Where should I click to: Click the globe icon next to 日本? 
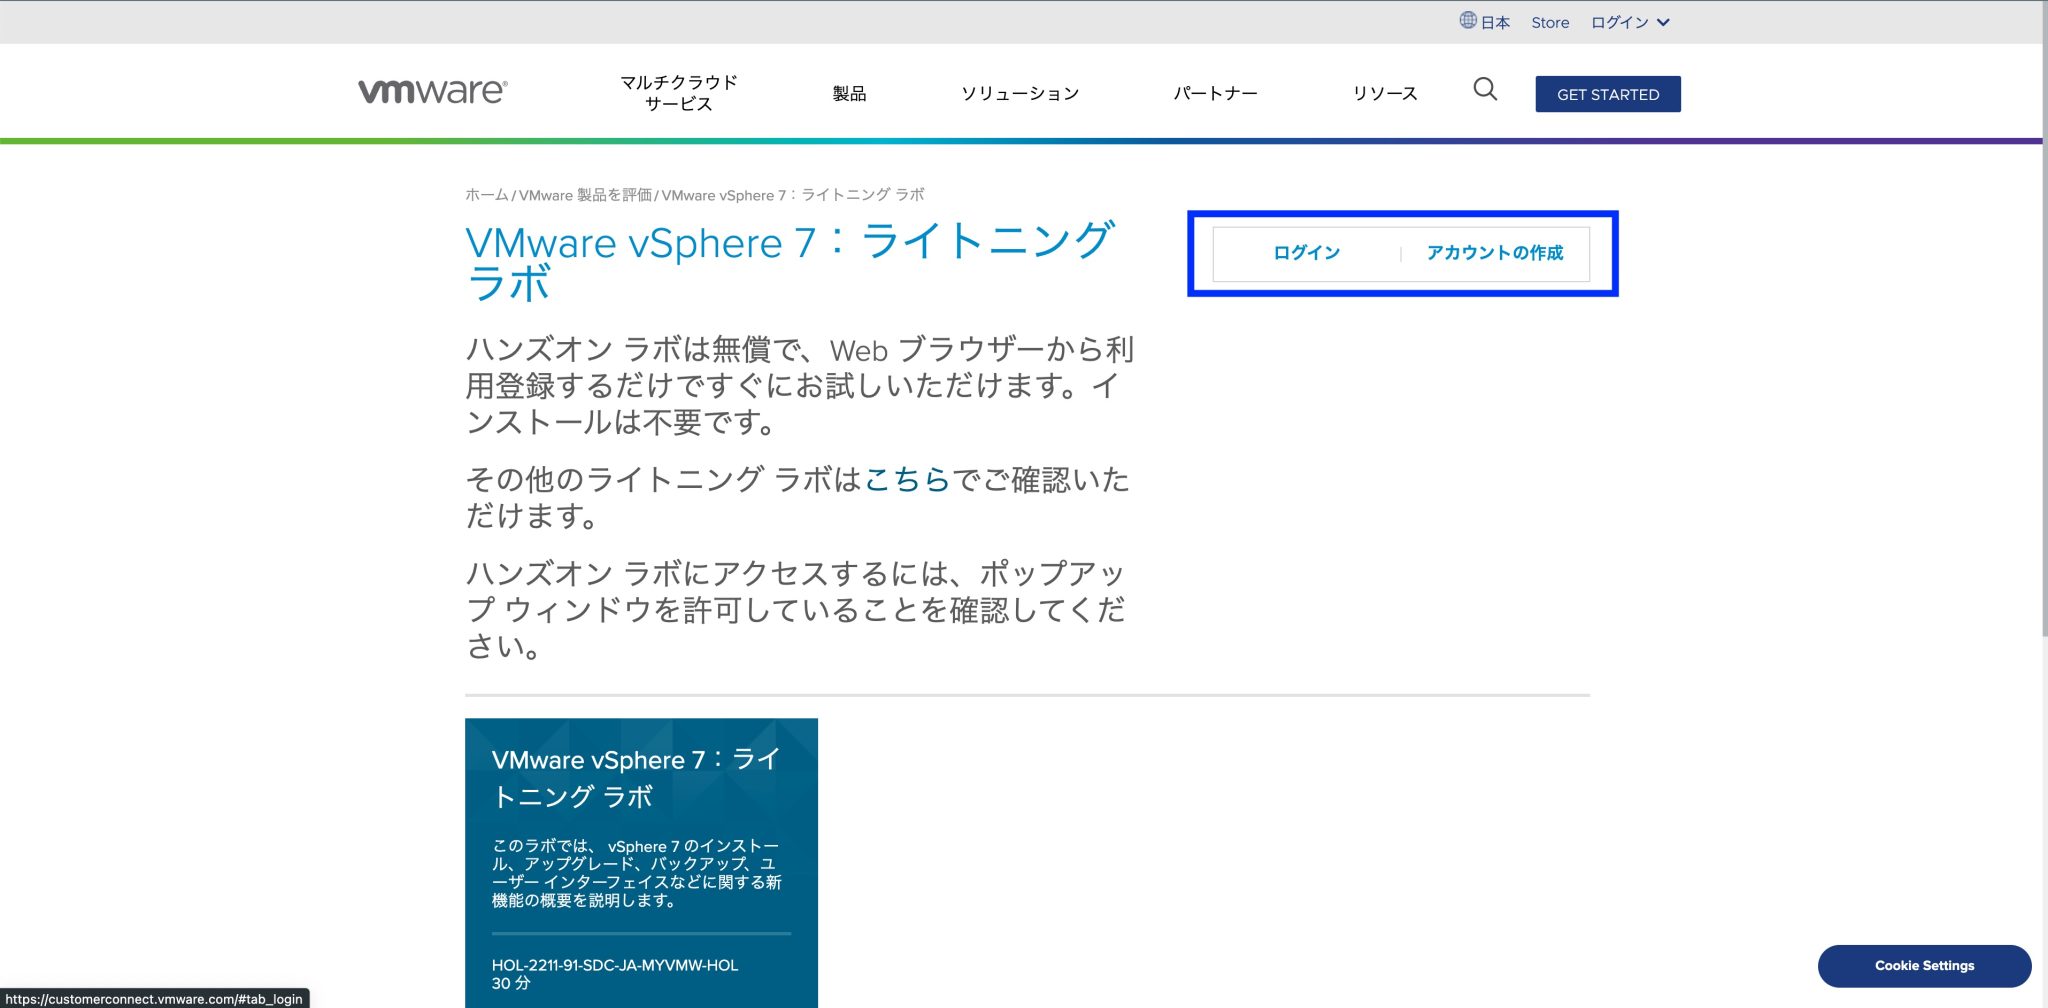coord(1466,20)
